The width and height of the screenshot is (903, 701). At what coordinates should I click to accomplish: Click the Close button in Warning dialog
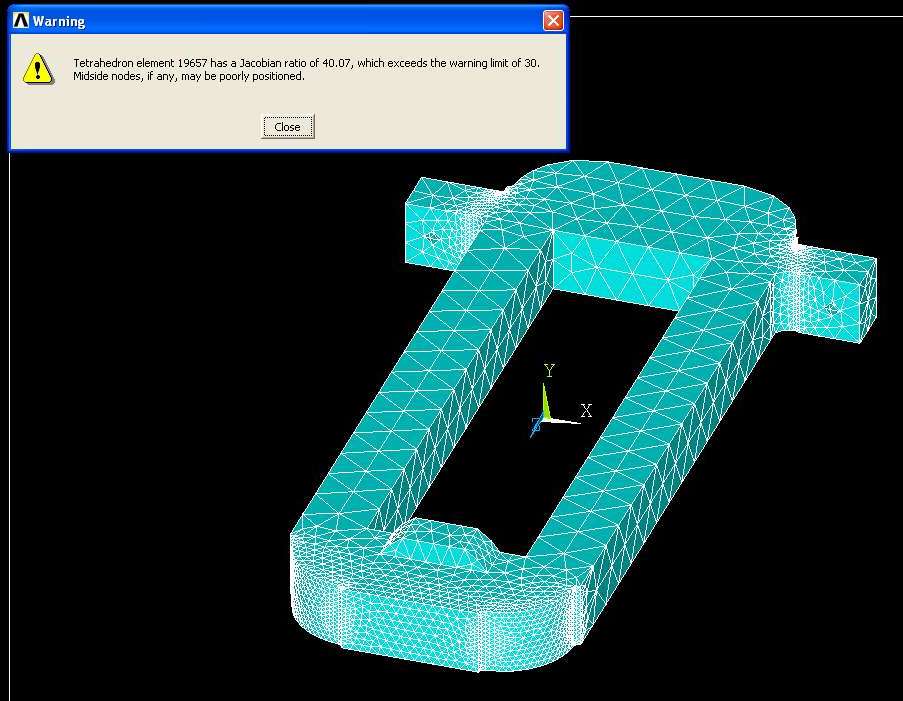(x=287, y=127)
